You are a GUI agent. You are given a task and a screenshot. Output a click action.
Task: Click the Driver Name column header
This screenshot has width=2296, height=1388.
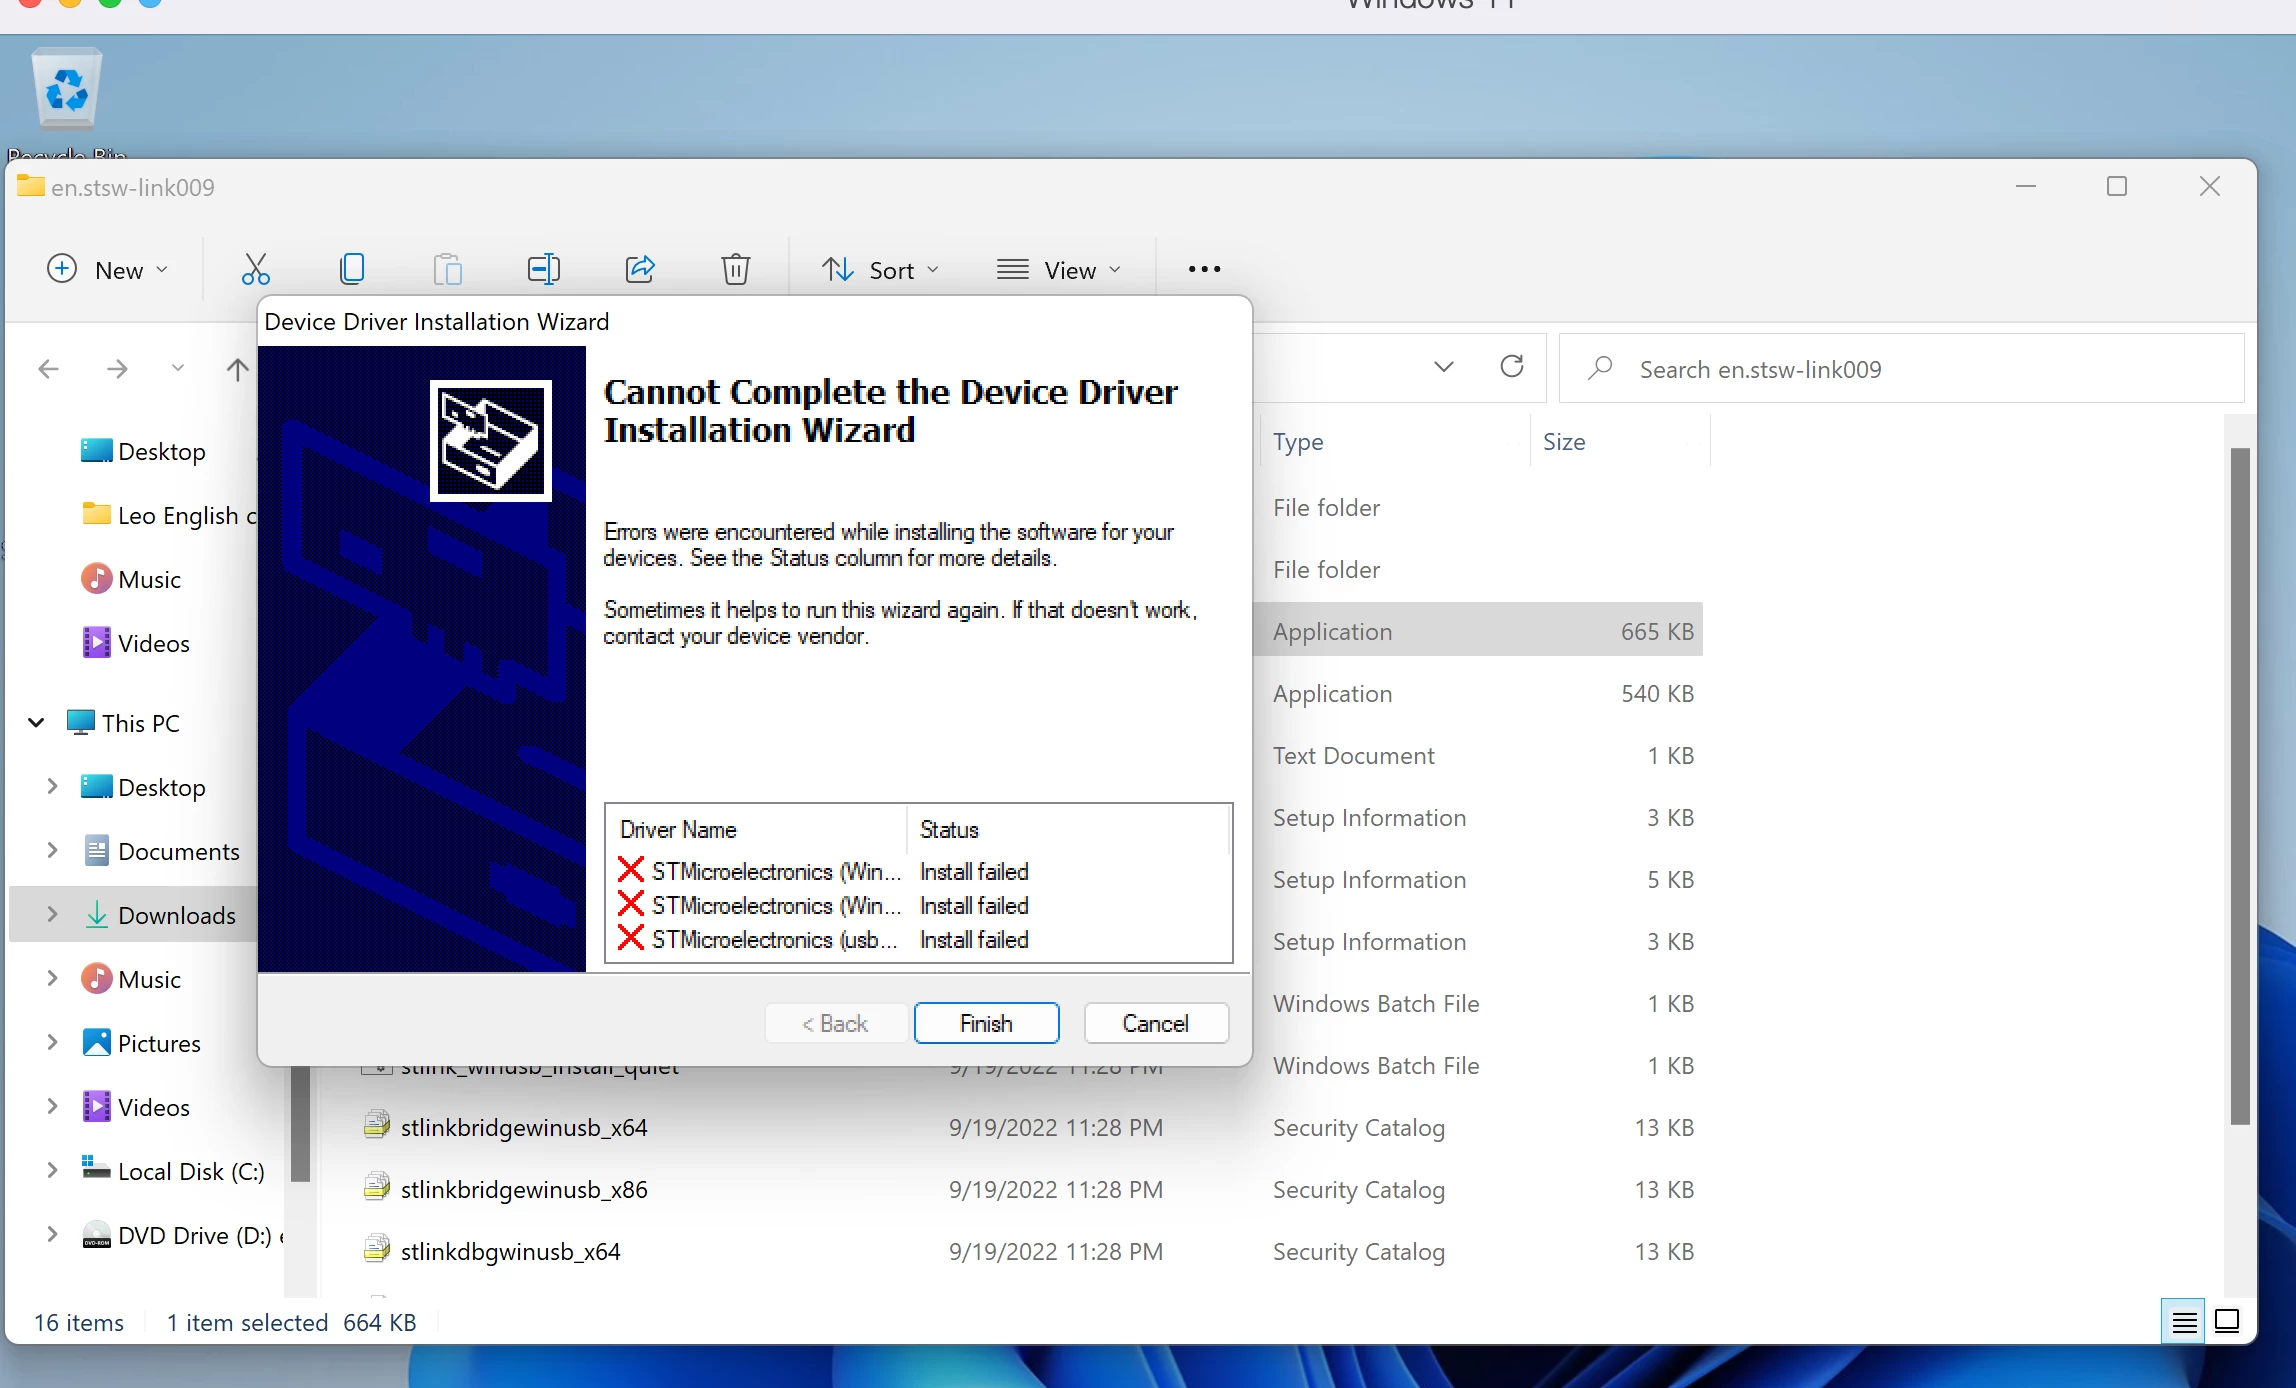[x=756, y=829]
